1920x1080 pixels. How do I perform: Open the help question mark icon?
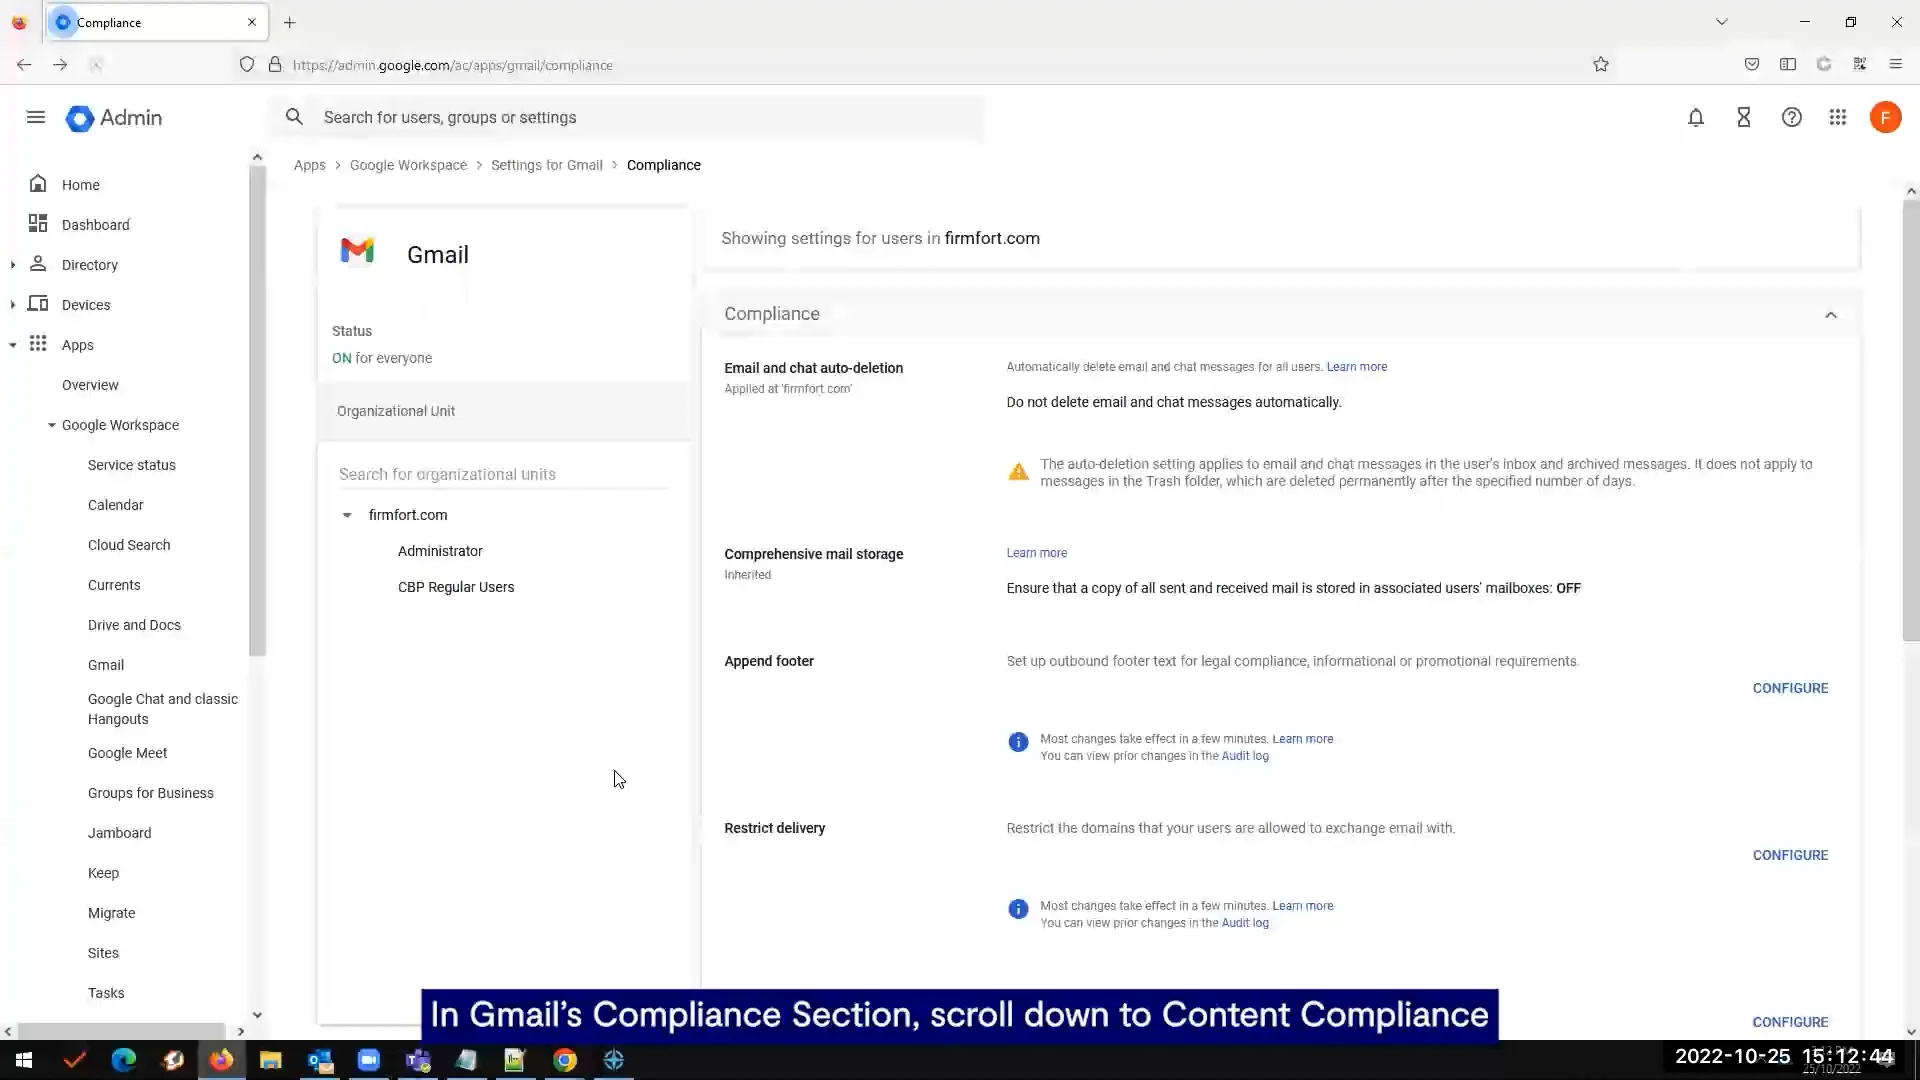point(1792,118)
